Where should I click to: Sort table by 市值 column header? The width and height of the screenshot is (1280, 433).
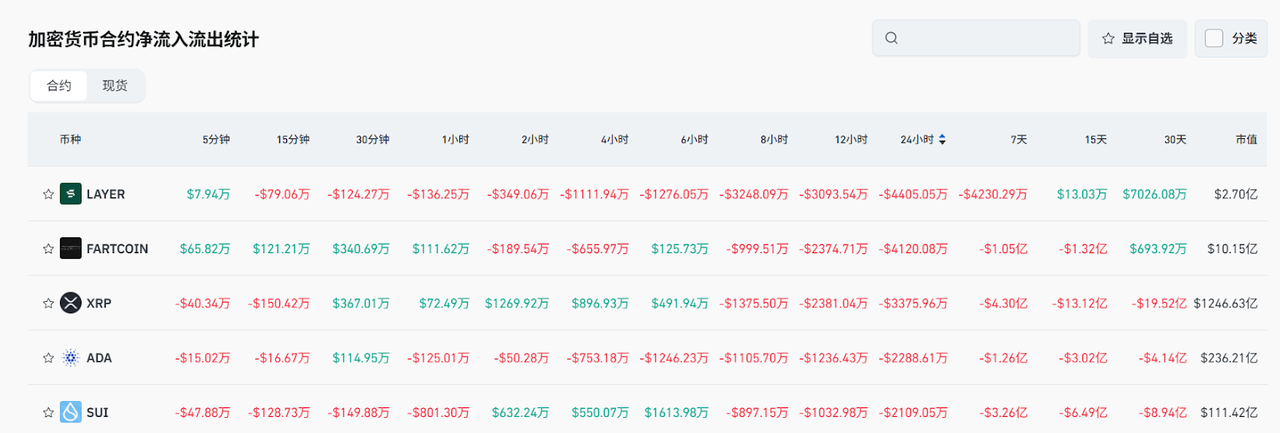(1245, 139)
